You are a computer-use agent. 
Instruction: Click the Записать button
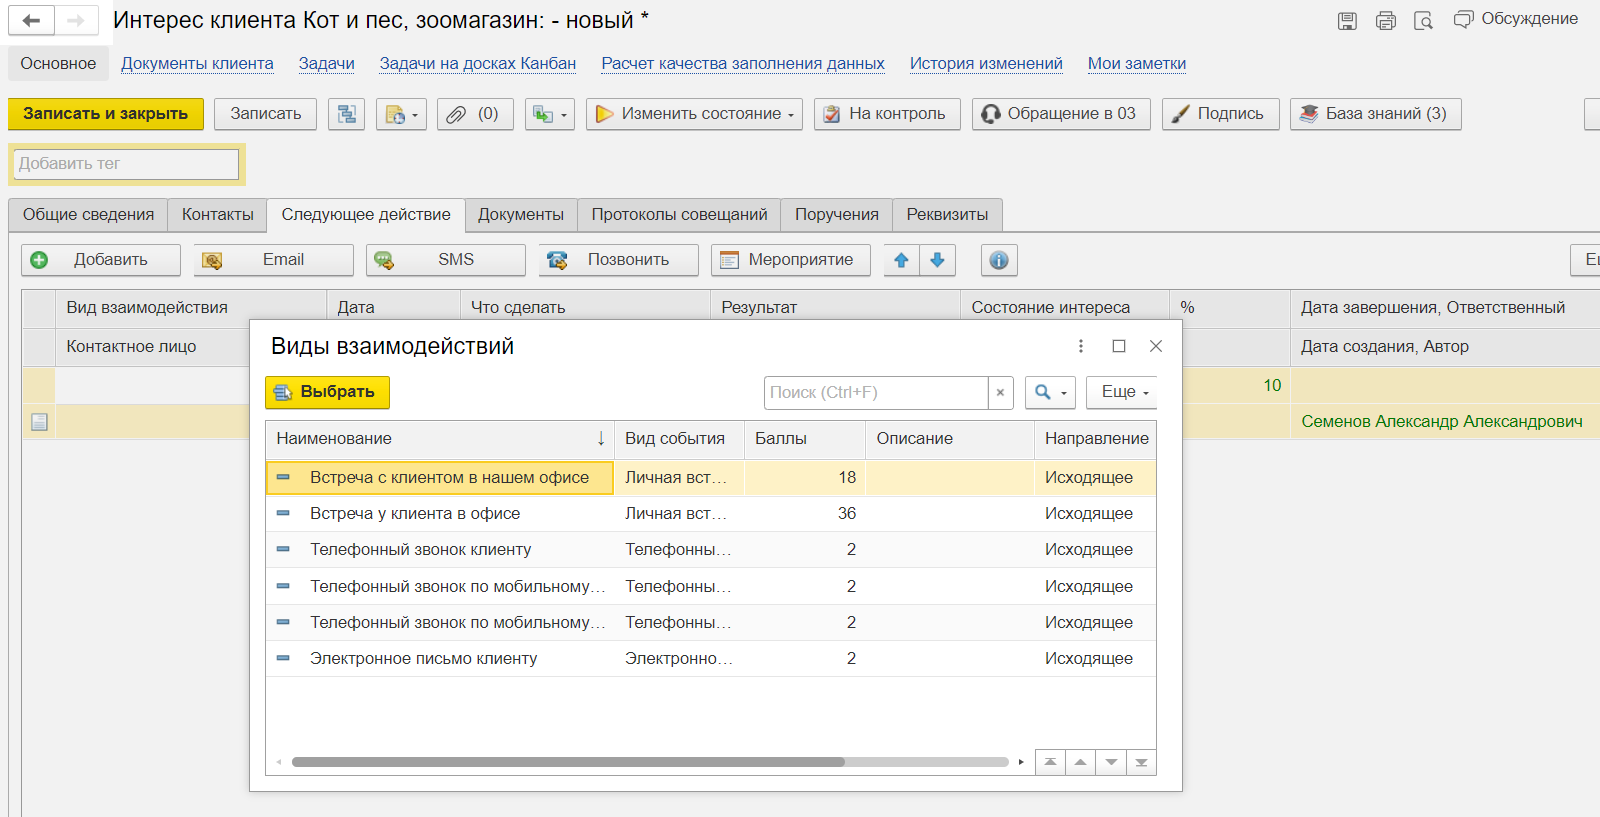click(x=265, y=114)
